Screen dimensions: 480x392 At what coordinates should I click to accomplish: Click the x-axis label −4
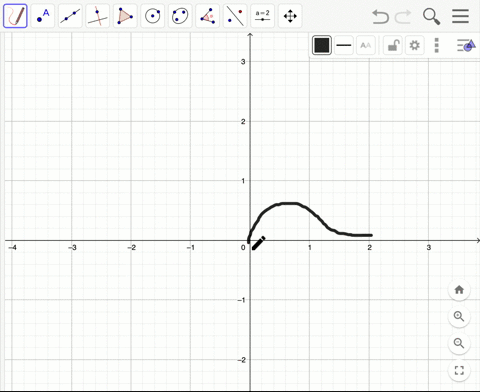[x=12, y=248]
